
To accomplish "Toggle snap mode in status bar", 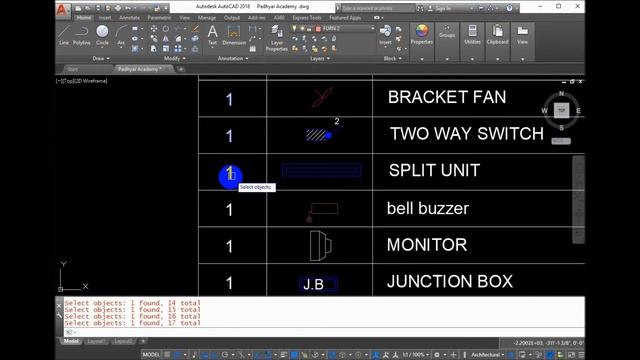I will click(x=178, y=355).
